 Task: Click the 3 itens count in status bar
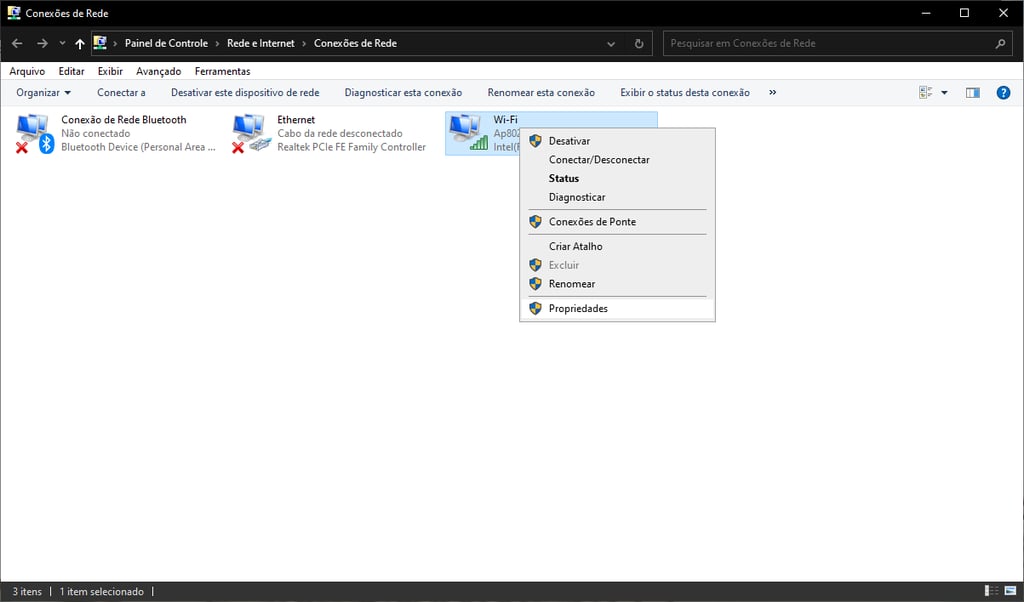[27, 592]
